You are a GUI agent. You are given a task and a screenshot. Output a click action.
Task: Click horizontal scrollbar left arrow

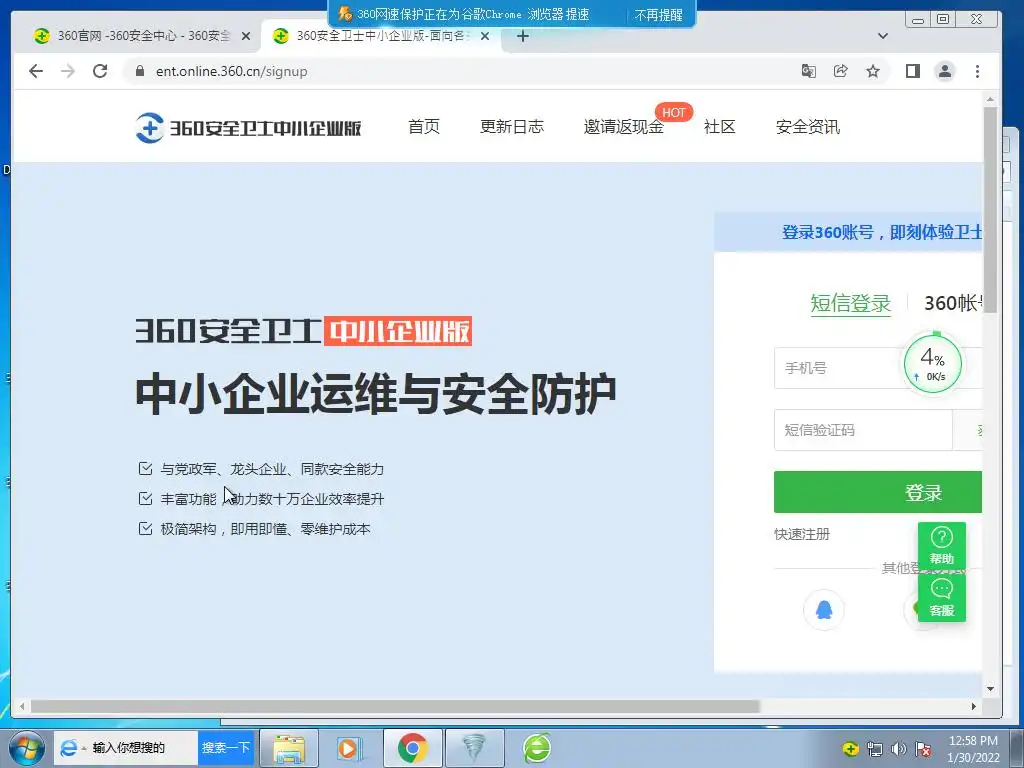(x=22, y=707)
